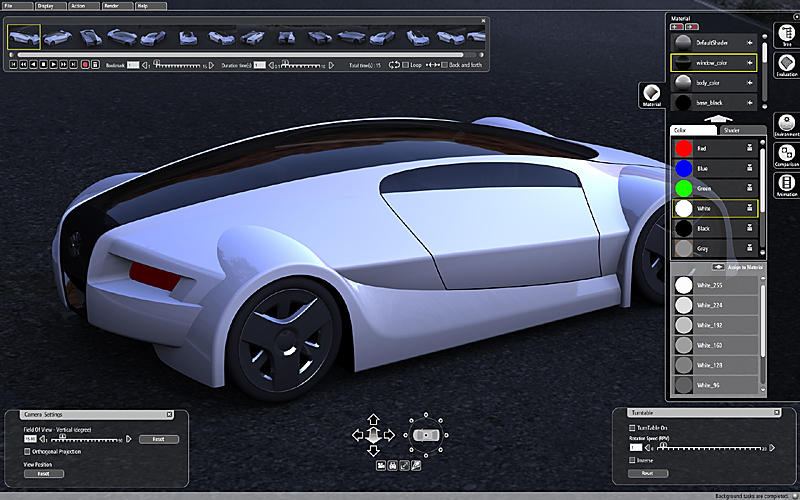
Task: Toggle the Orthogonal Projection checkbox
Action: pos(27,451)
